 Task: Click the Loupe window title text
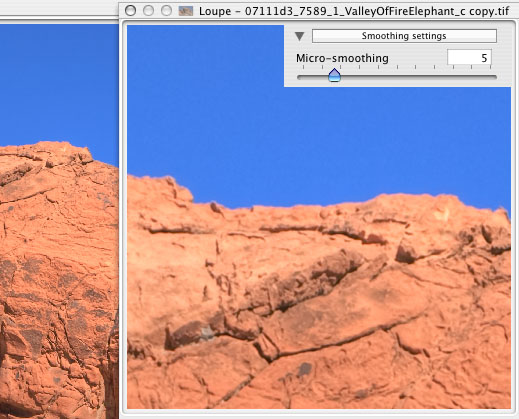point(354,11)
